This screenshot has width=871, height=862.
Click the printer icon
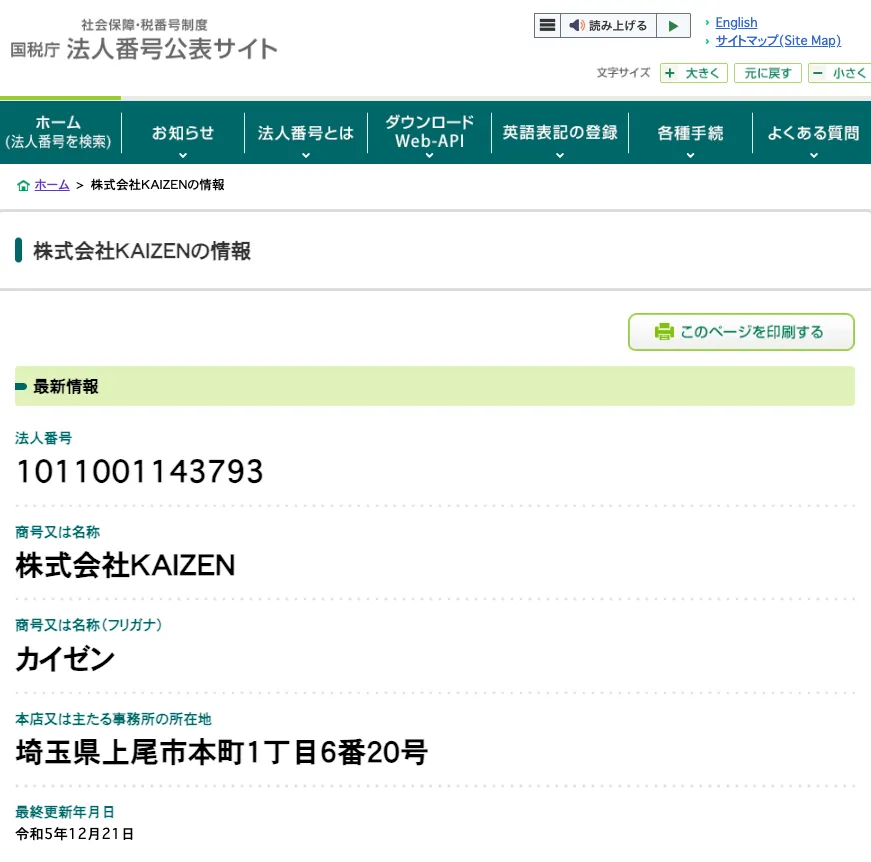point(664,332)
